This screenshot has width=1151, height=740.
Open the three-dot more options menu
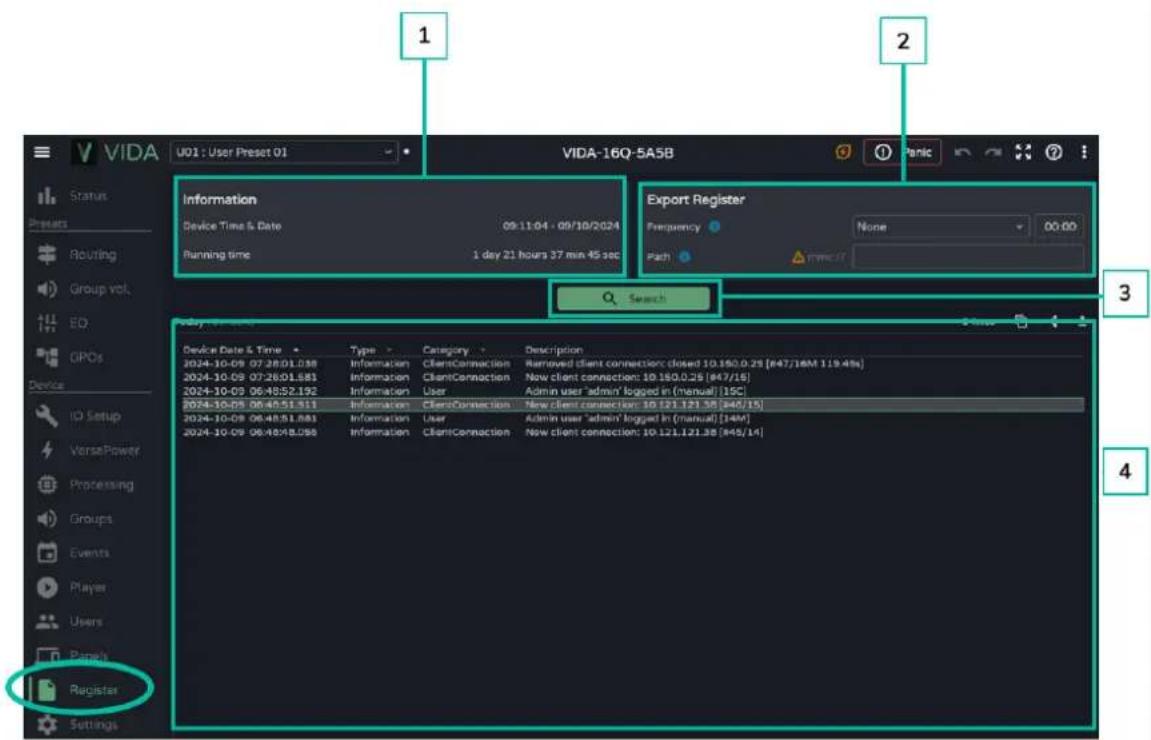1084,152
